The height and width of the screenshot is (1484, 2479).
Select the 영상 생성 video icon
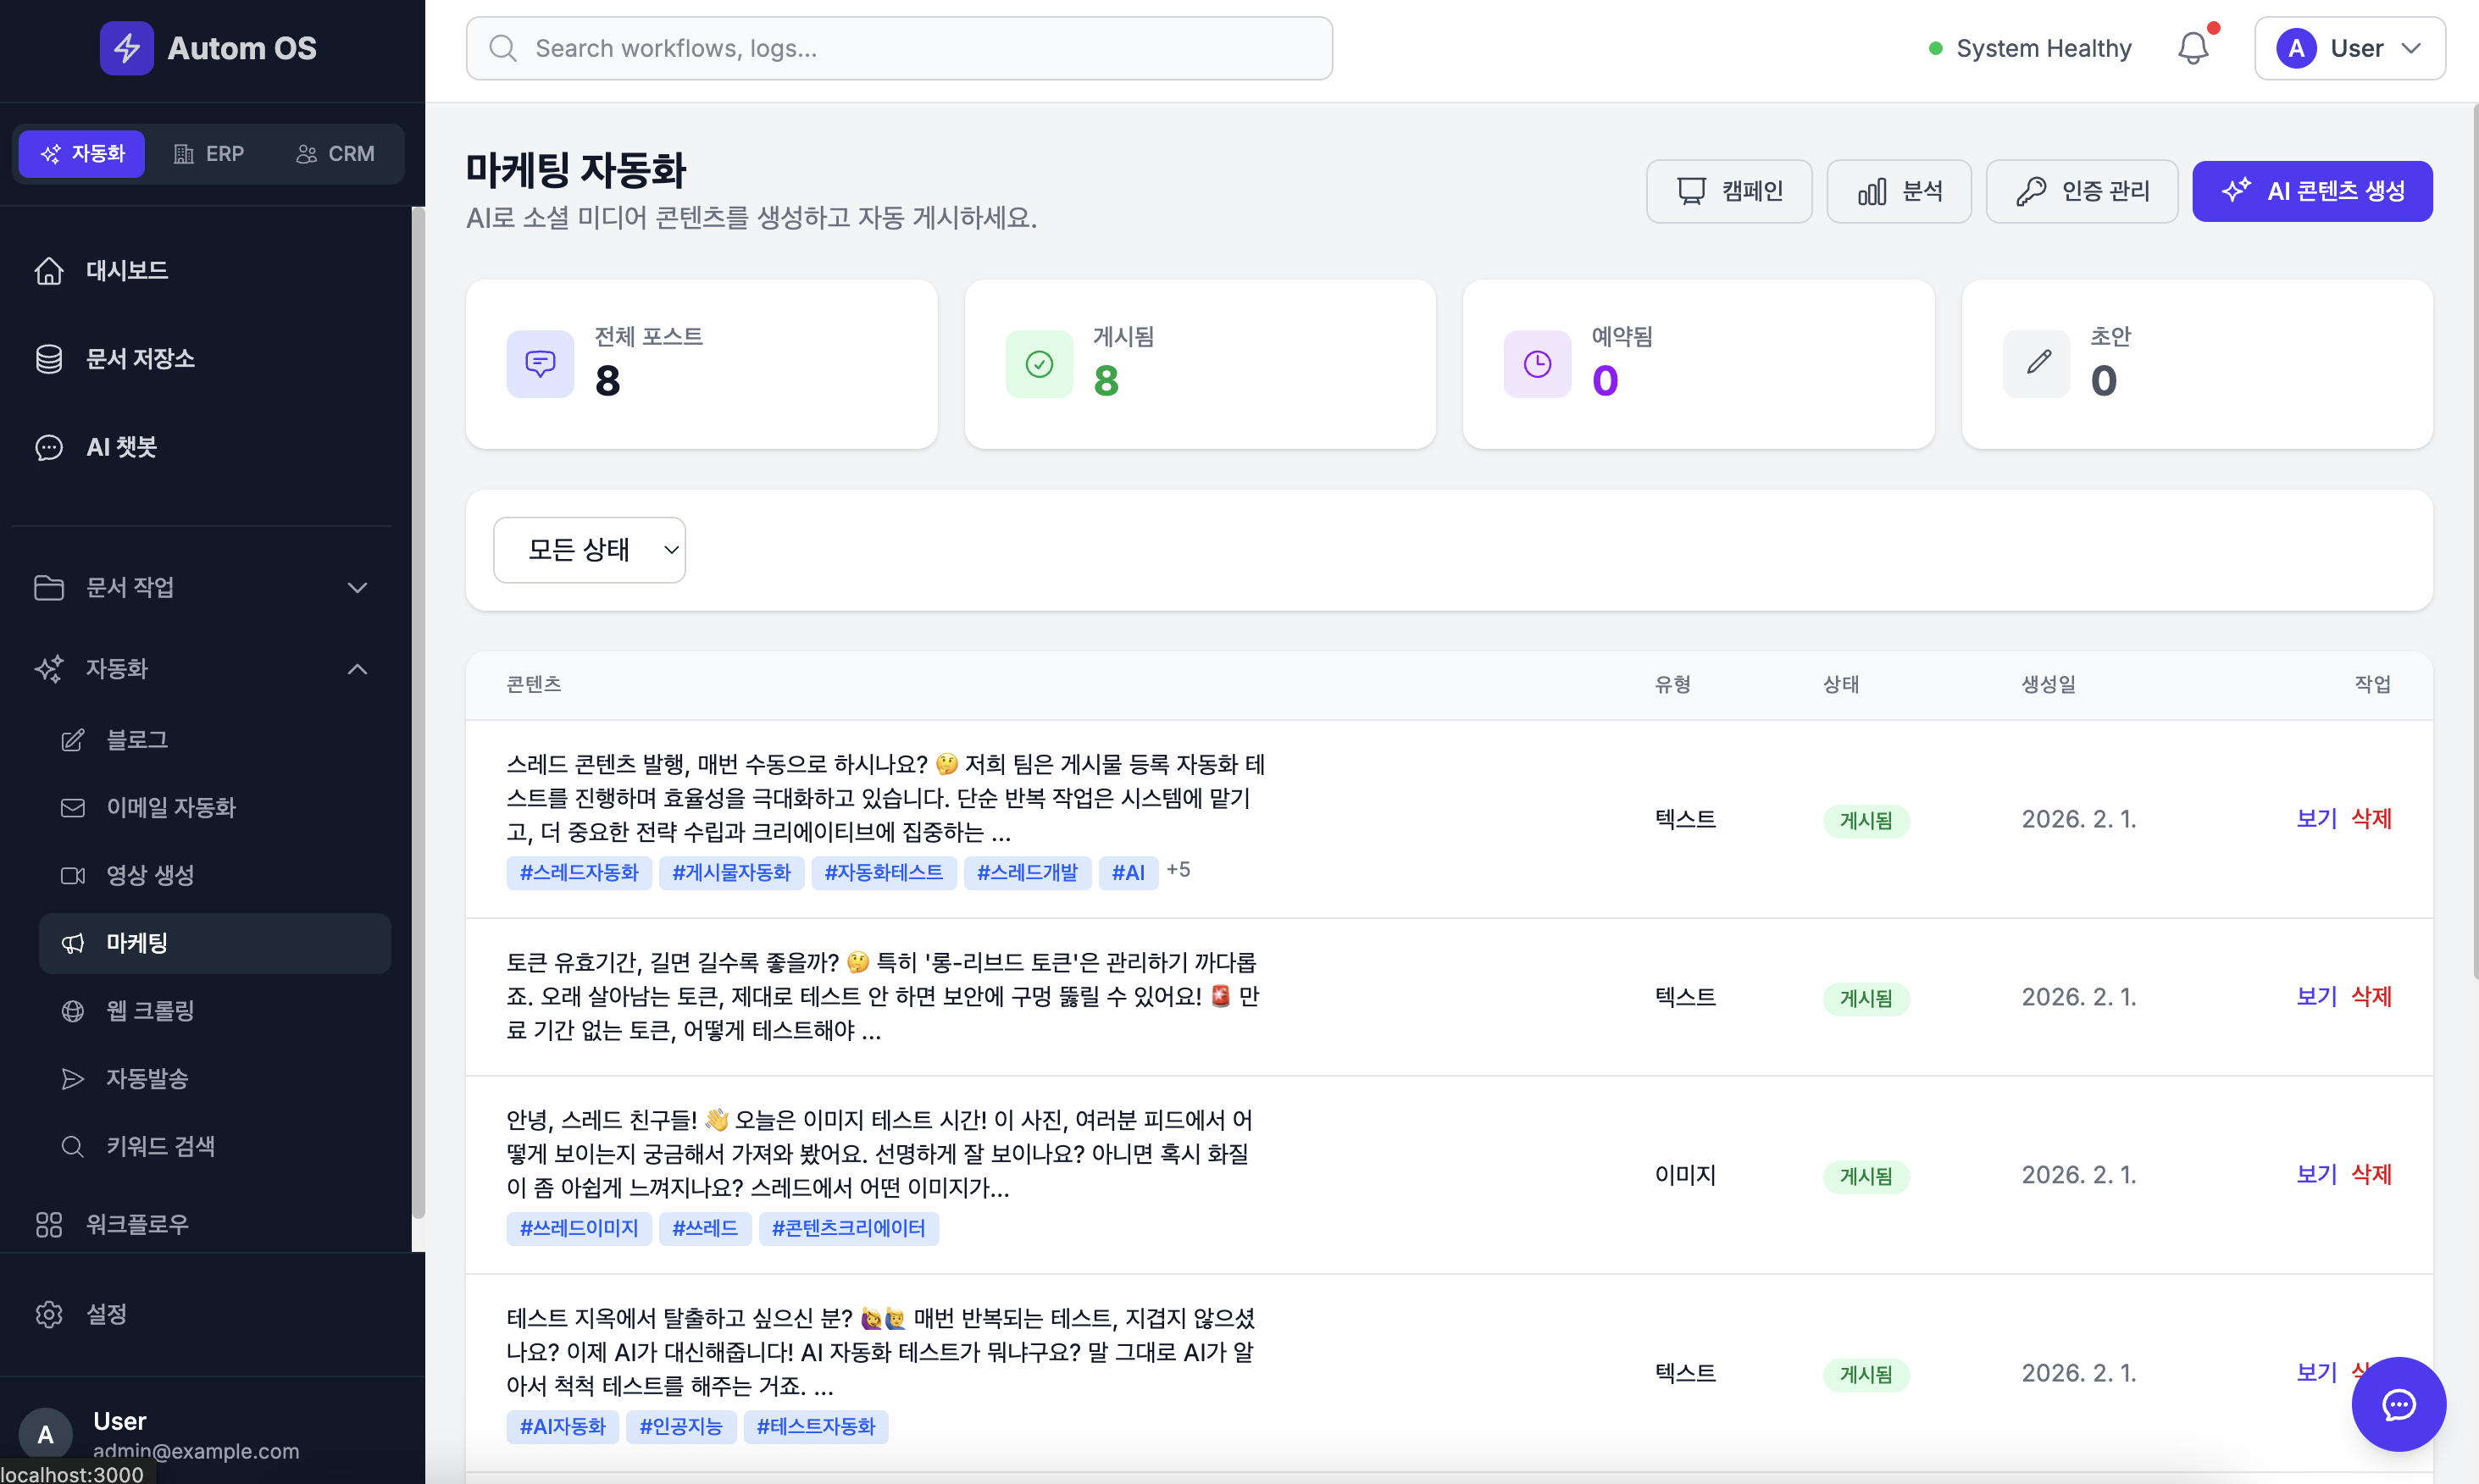(x=73, y=875)
